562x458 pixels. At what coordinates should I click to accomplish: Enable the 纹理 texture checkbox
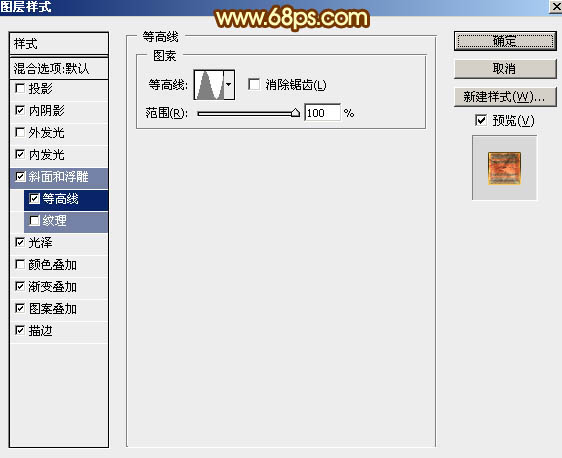pyautogui.click(x=34, y=220)
